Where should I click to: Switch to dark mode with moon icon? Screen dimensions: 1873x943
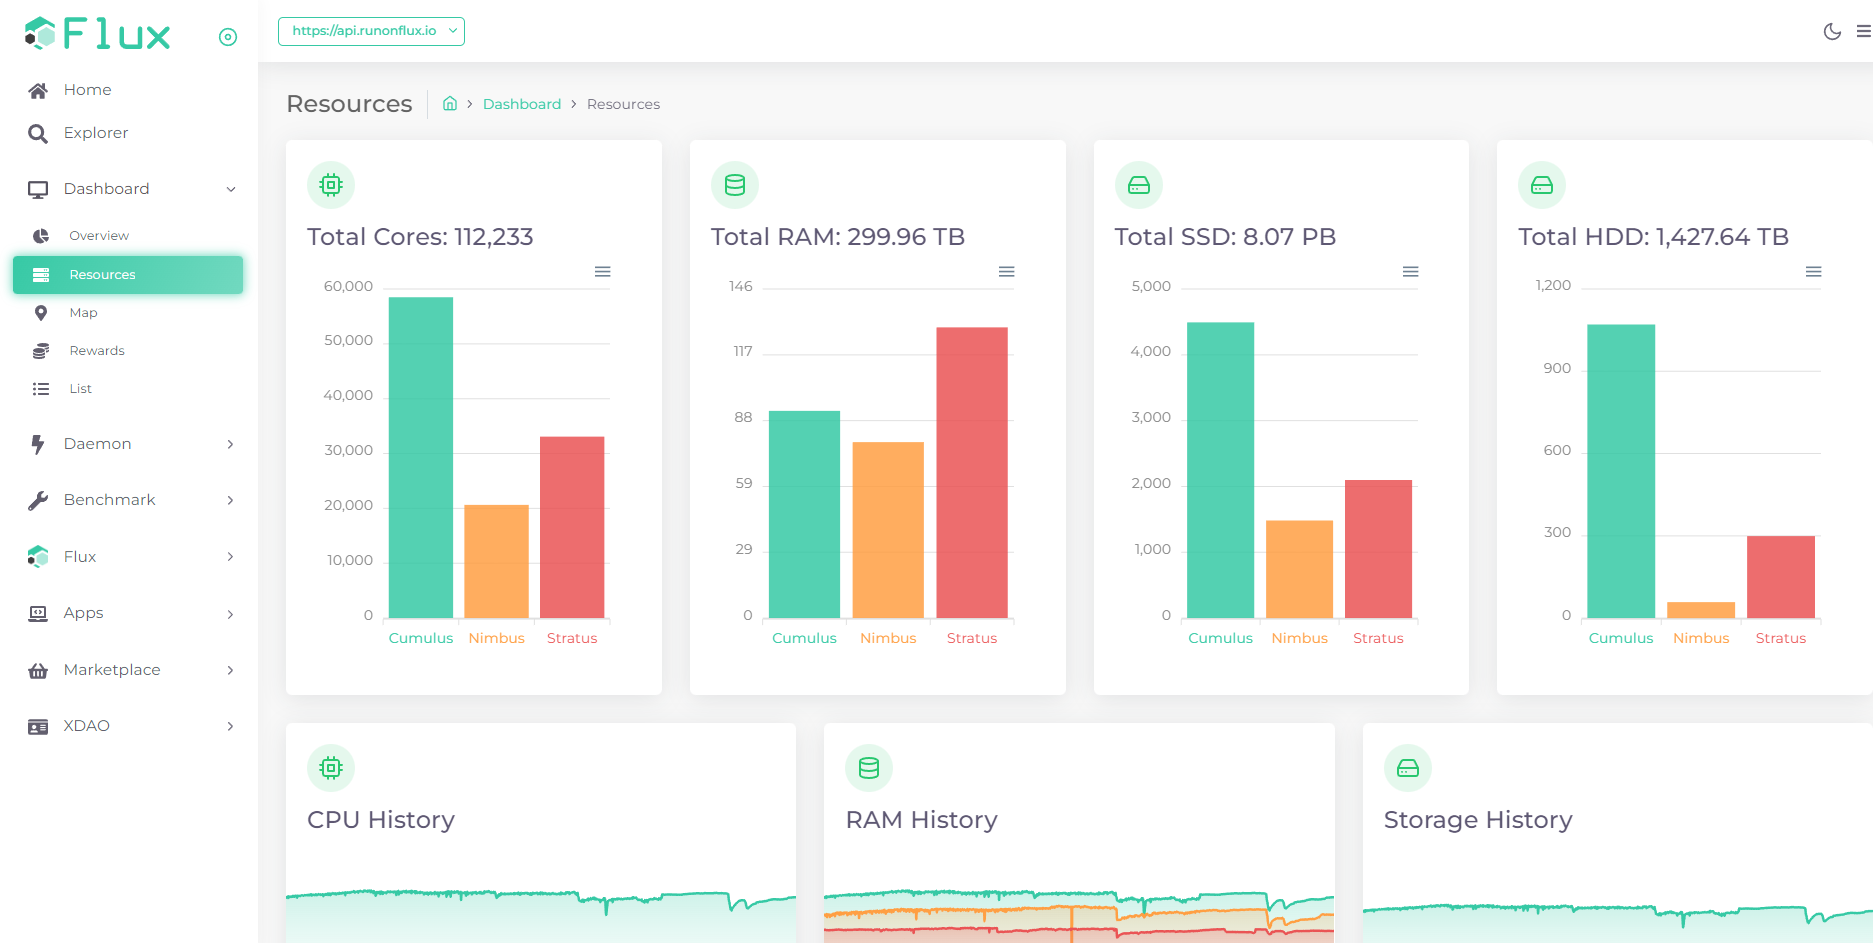pyautogui.click(x=1832, y=31)
